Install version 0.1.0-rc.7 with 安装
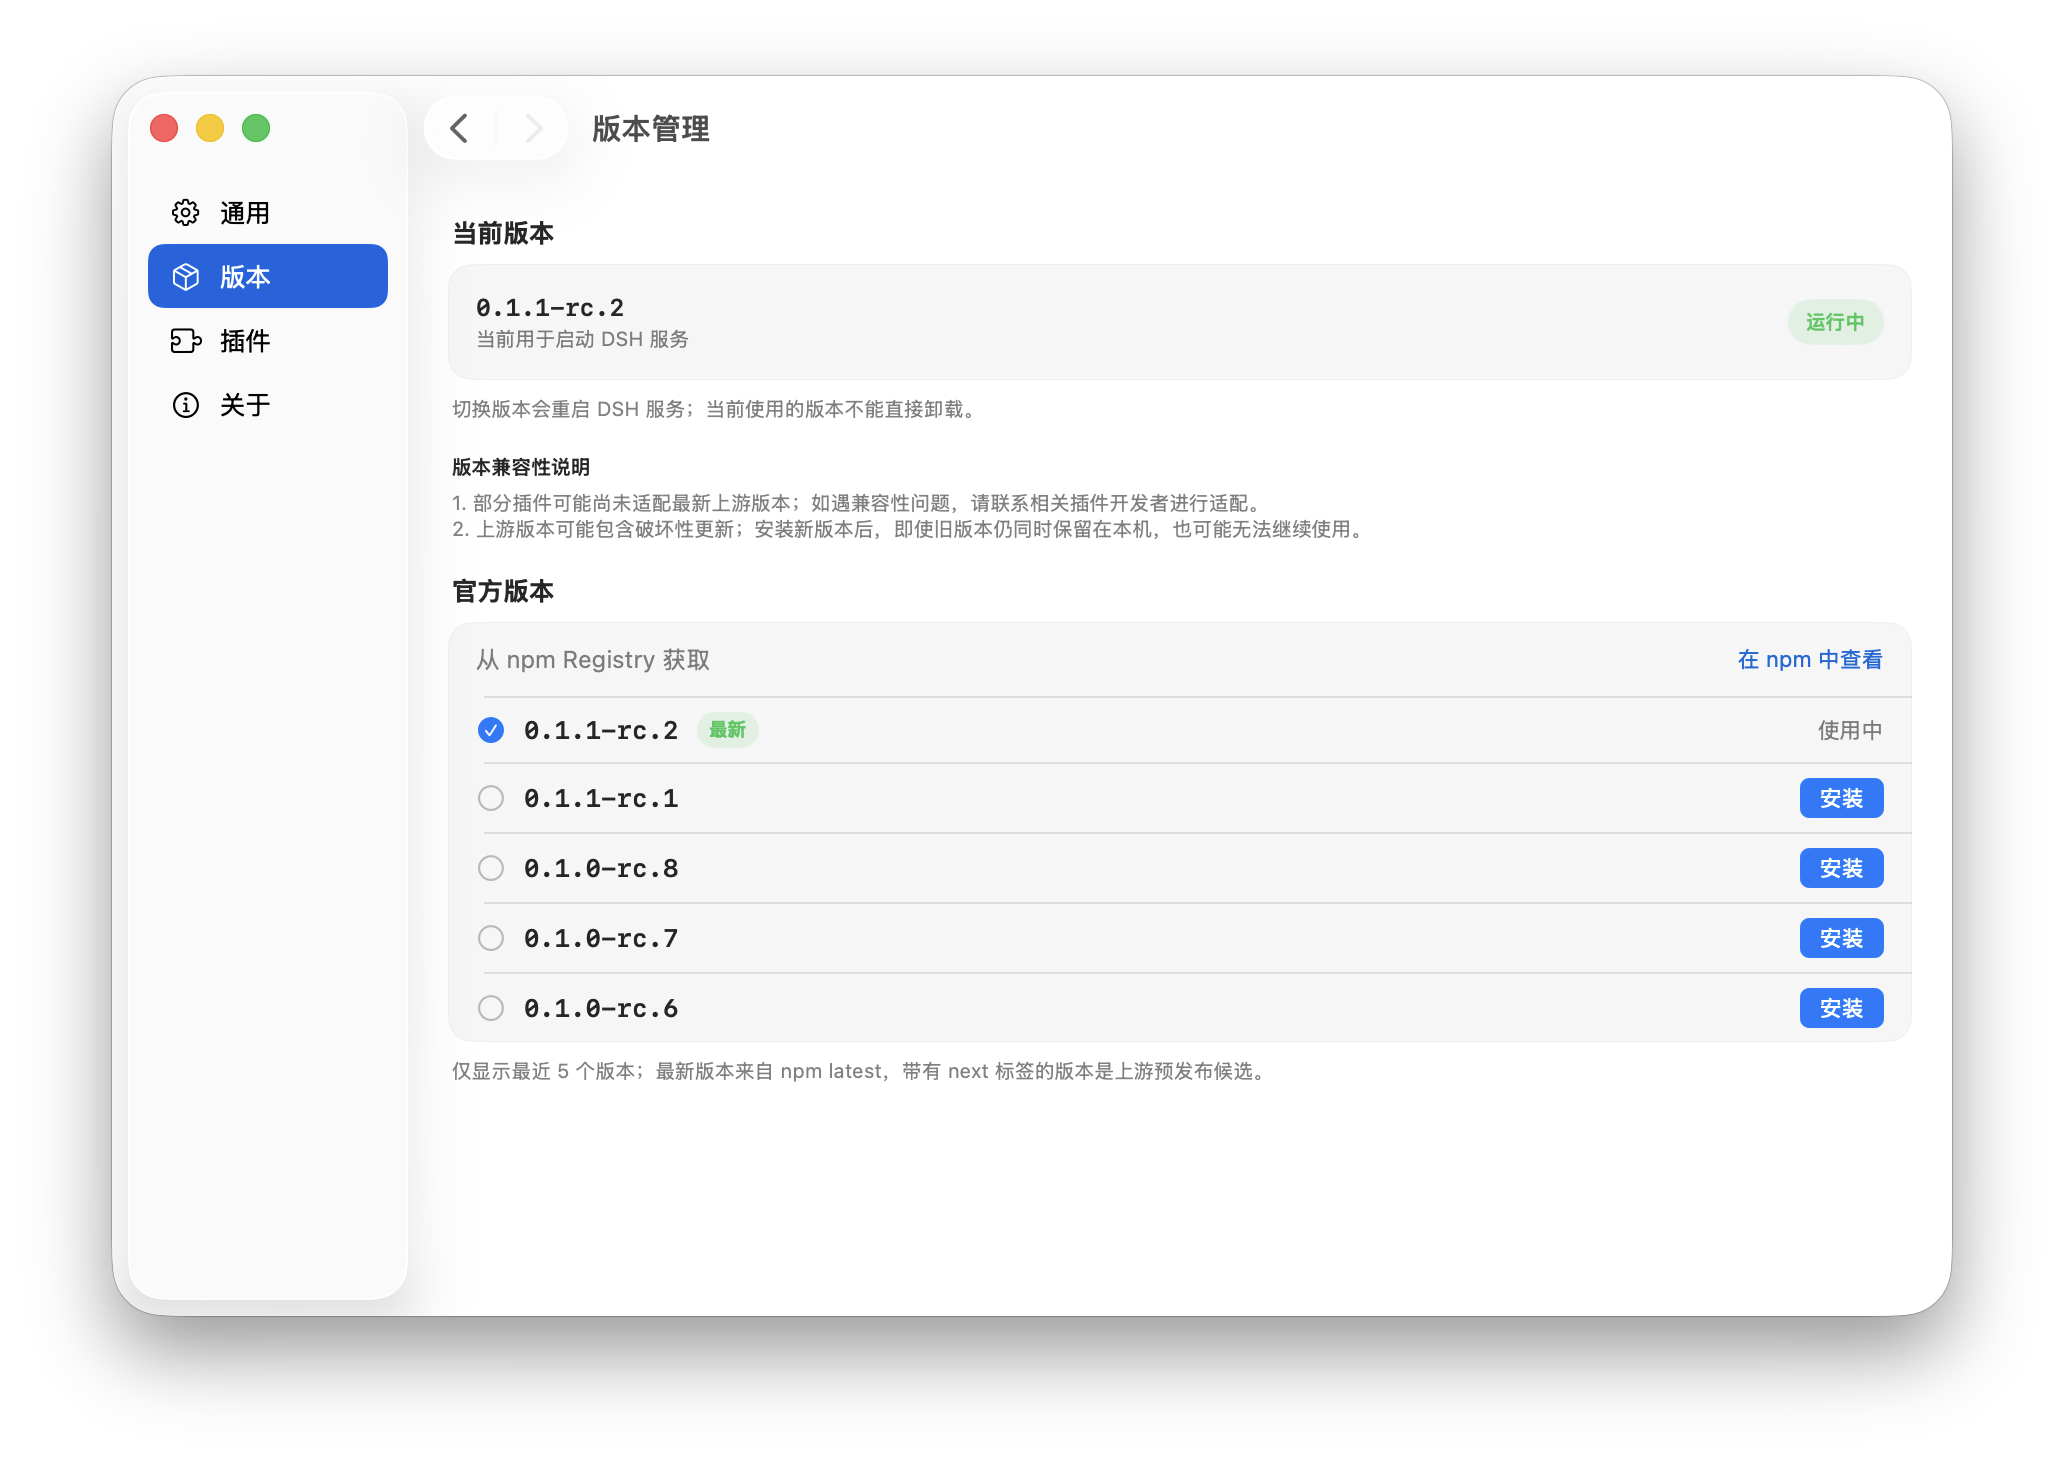Image resolution: width=2064 pixels, height=1464 pixels. click(x=1841, y=938)
